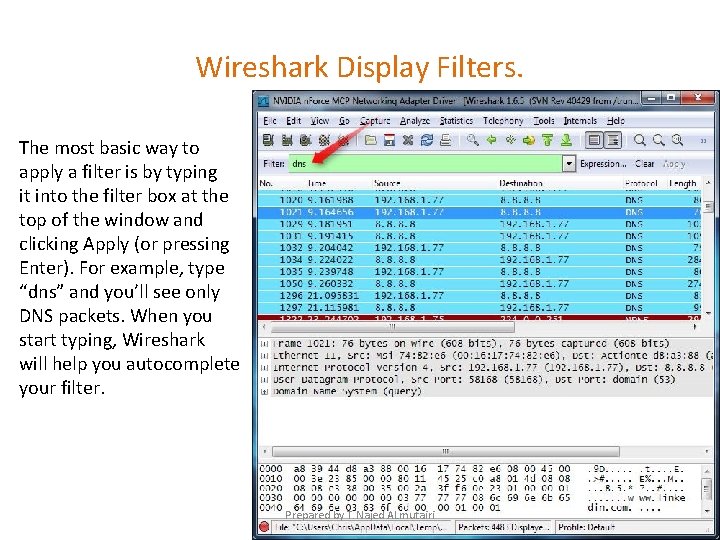Click the Expression... button
The width and height of the screenshot is (720, 540).
point(603,163)
